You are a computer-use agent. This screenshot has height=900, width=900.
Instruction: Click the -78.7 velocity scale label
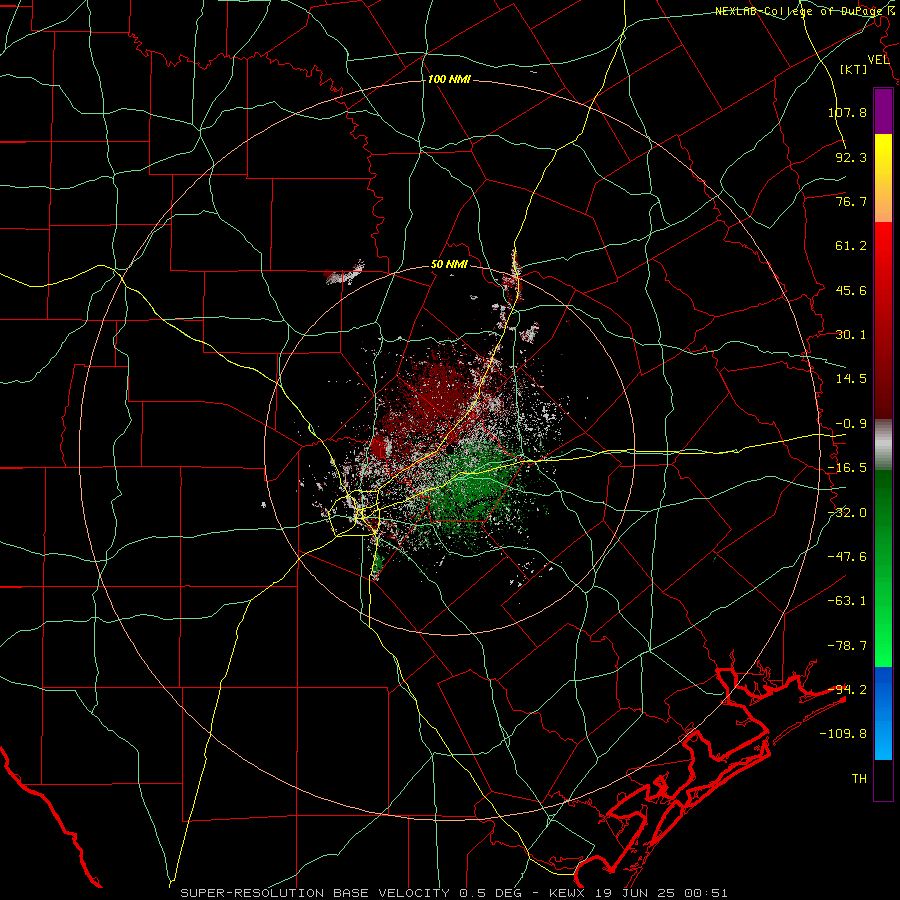coord(847,646)
